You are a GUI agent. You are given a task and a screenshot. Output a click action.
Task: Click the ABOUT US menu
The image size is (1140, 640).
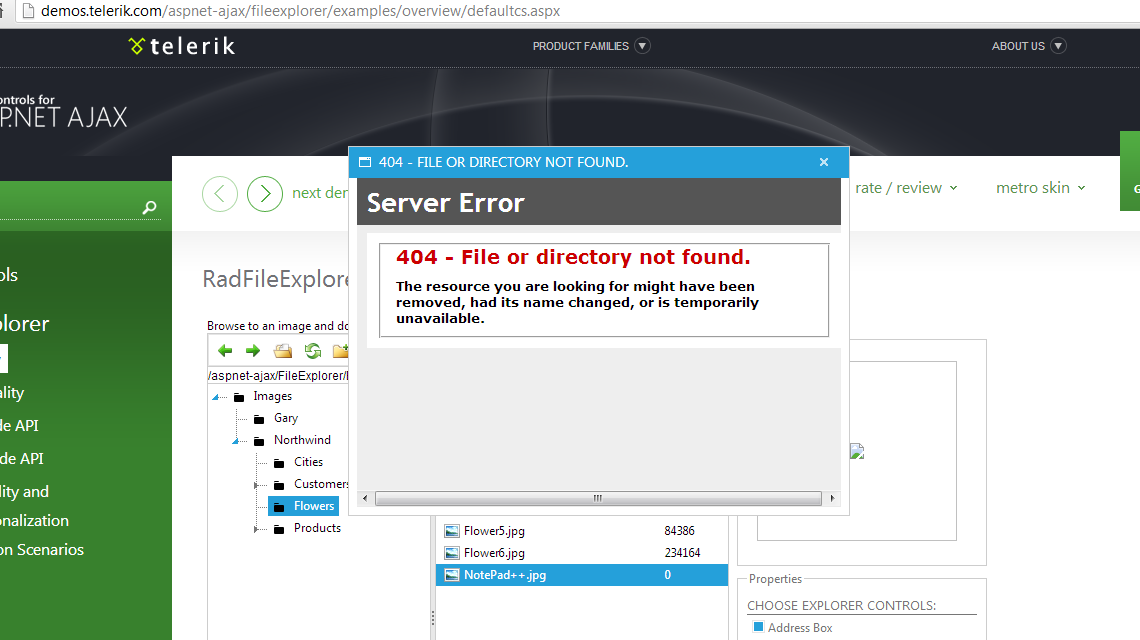click(1018, 46)
